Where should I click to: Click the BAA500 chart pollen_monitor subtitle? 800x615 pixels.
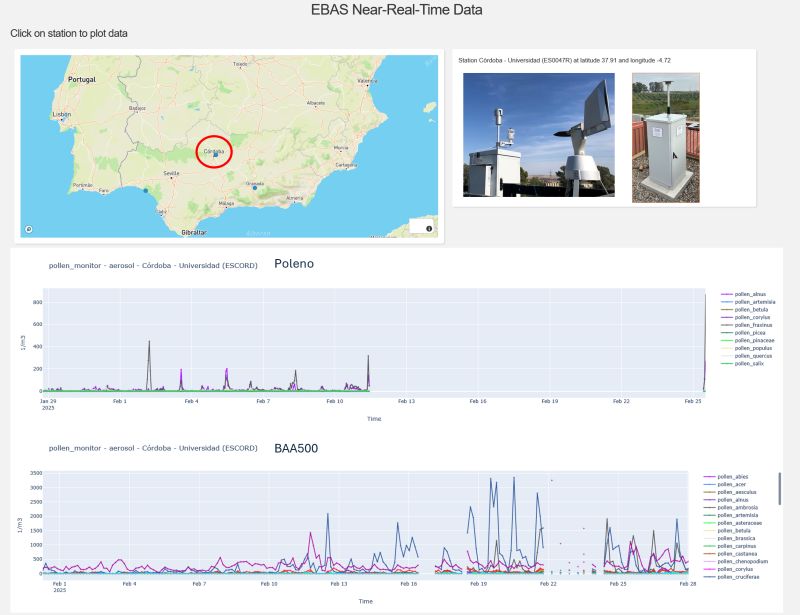[x=153, y=448]
